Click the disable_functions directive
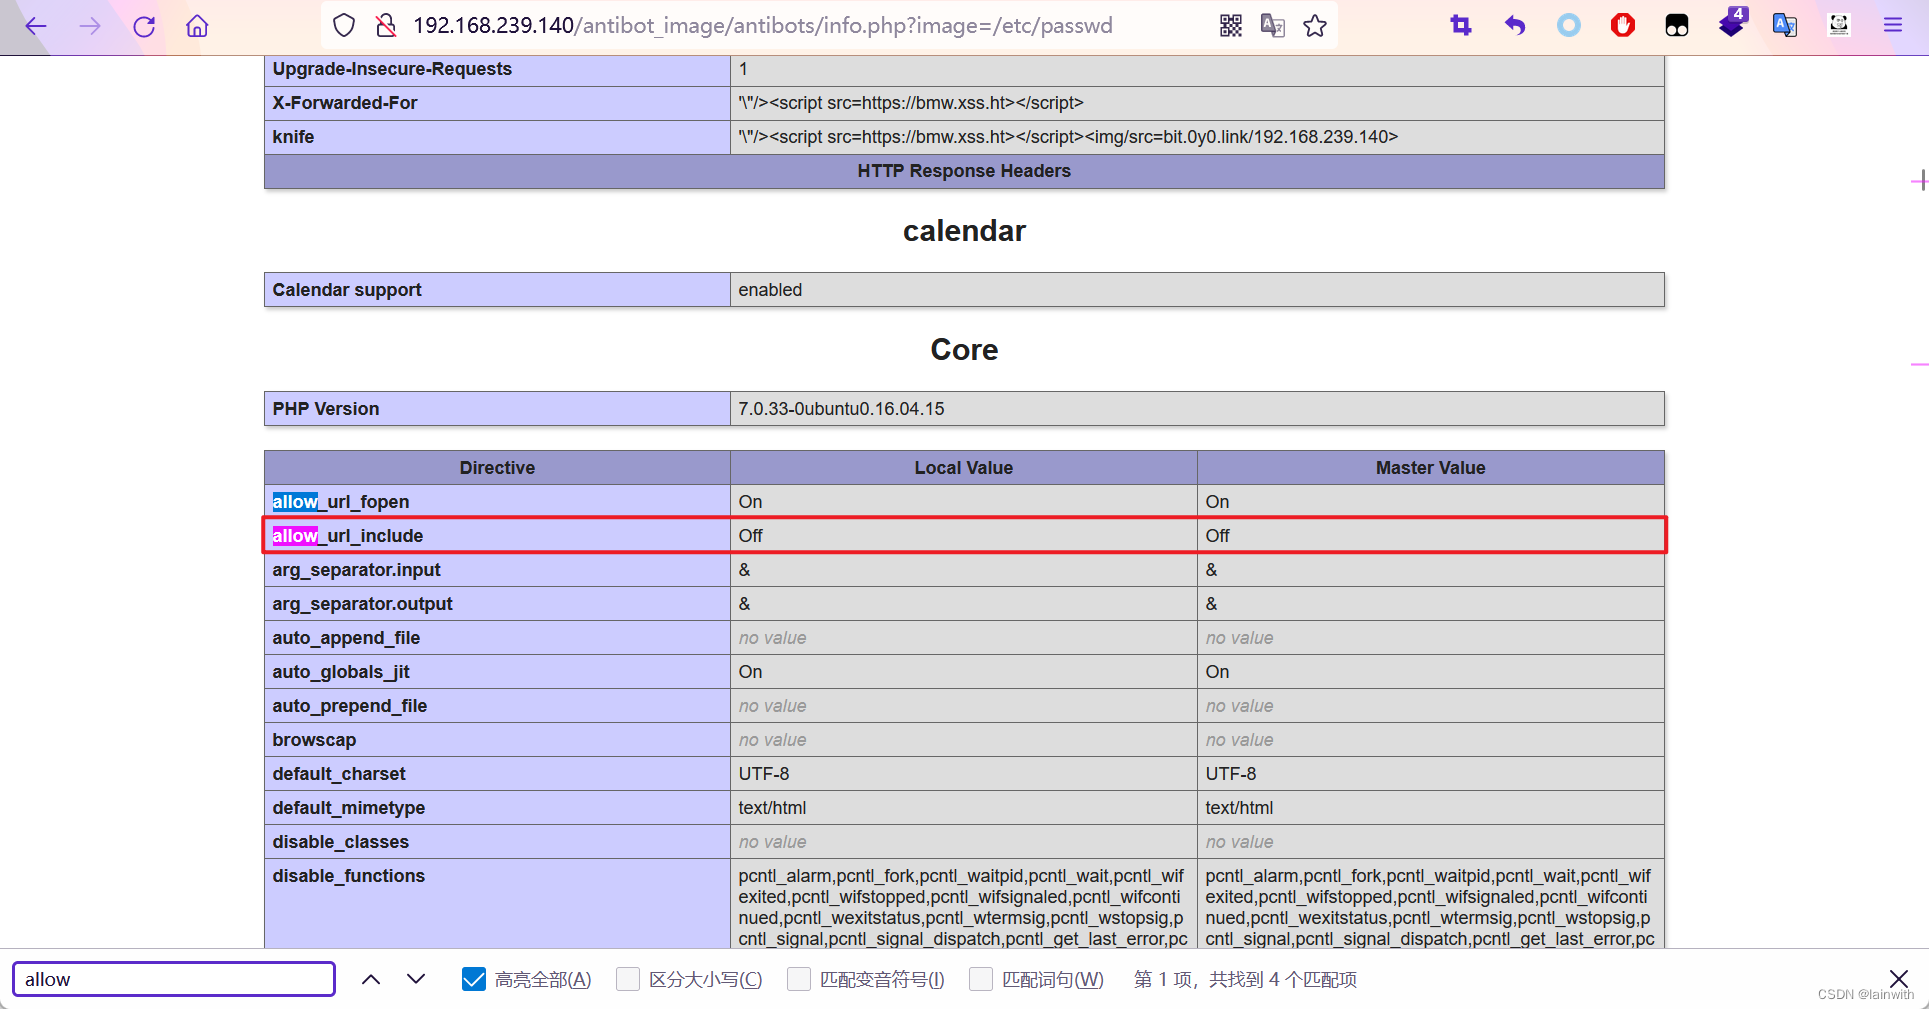The image size is (1929, 1009). pyautogui.click(x=349, y=876)
